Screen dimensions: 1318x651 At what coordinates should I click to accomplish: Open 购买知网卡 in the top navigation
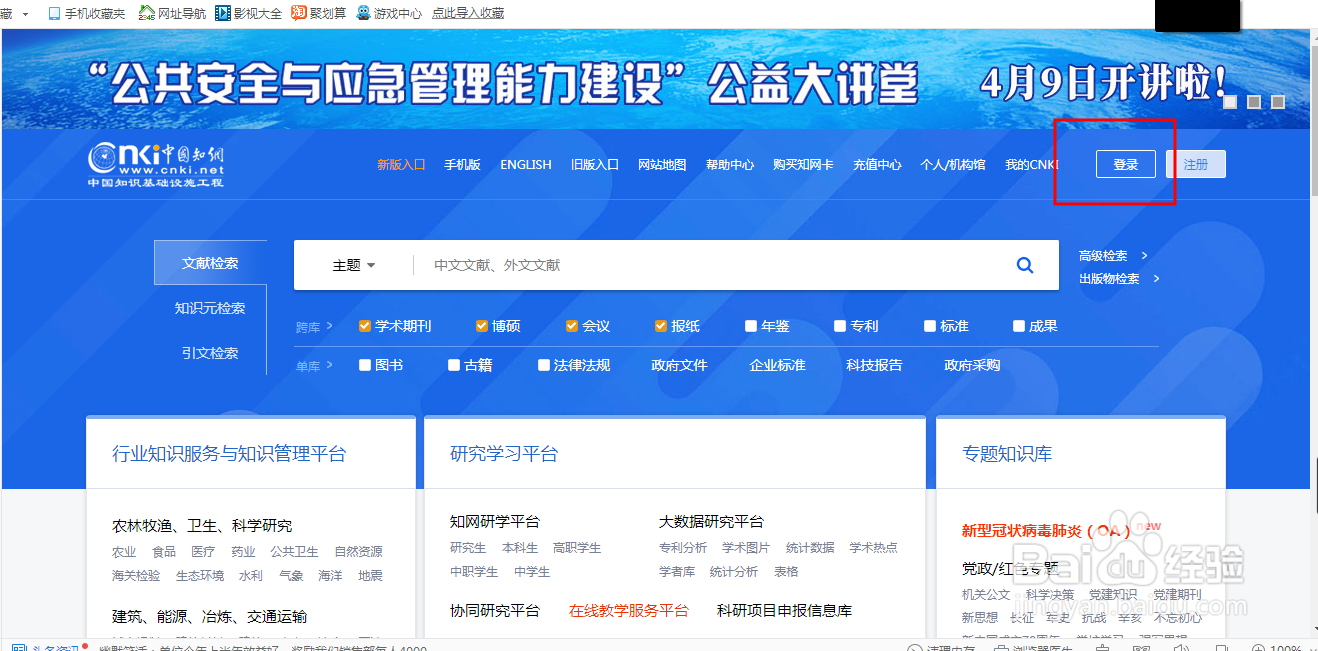(x=803, y=165)
